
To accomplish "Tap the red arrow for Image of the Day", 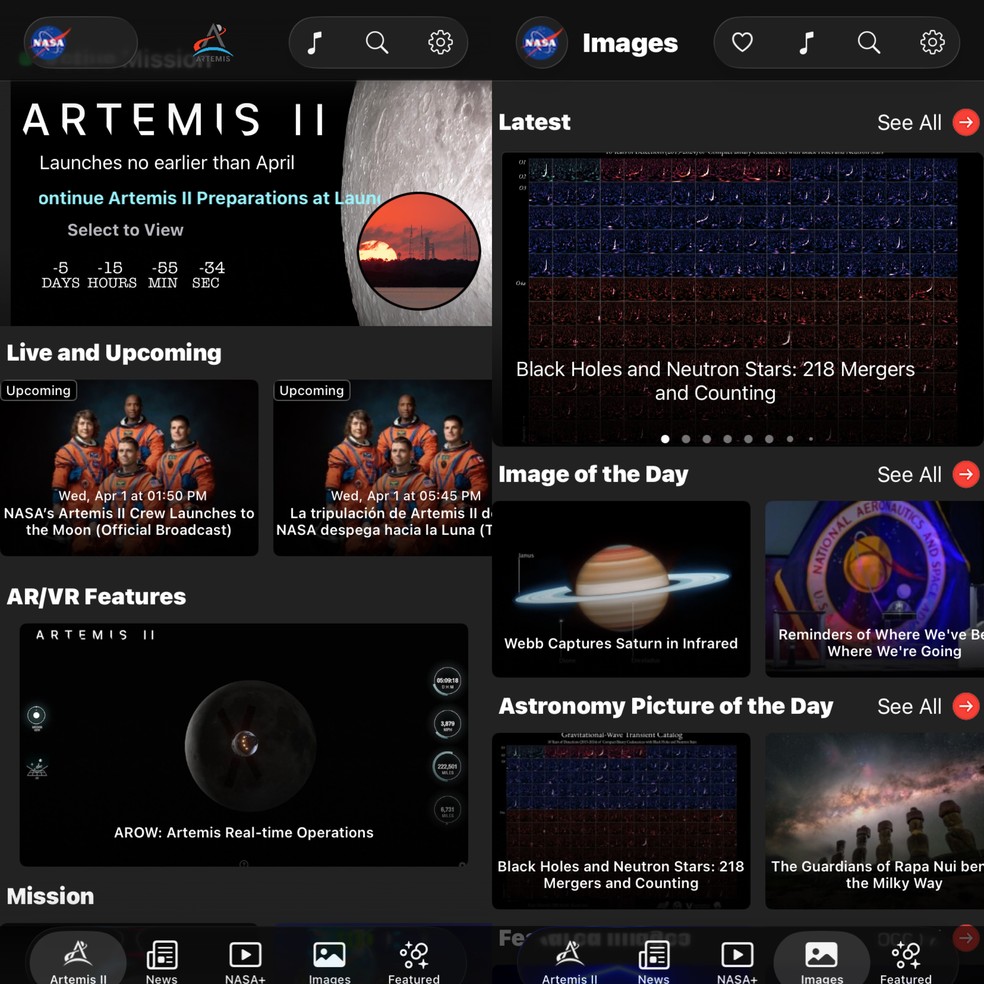I will click(x=965, y=474).
